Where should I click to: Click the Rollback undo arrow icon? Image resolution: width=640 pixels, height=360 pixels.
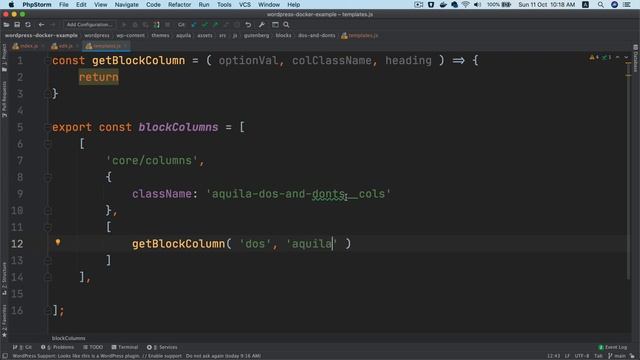(x=248, y=25)
